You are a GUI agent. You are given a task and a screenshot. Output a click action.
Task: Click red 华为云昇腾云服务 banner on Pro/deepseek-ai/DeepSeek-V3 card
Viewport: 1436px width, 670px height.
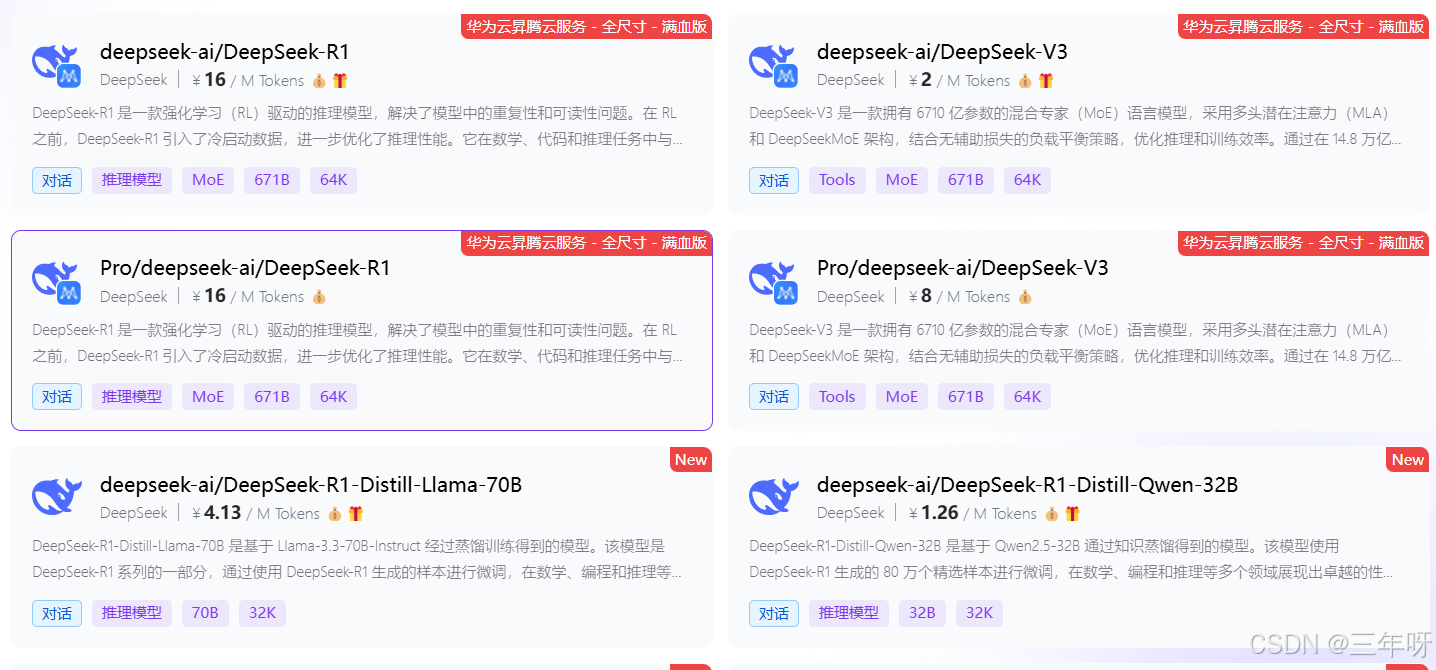click(x=1304, y=242)
